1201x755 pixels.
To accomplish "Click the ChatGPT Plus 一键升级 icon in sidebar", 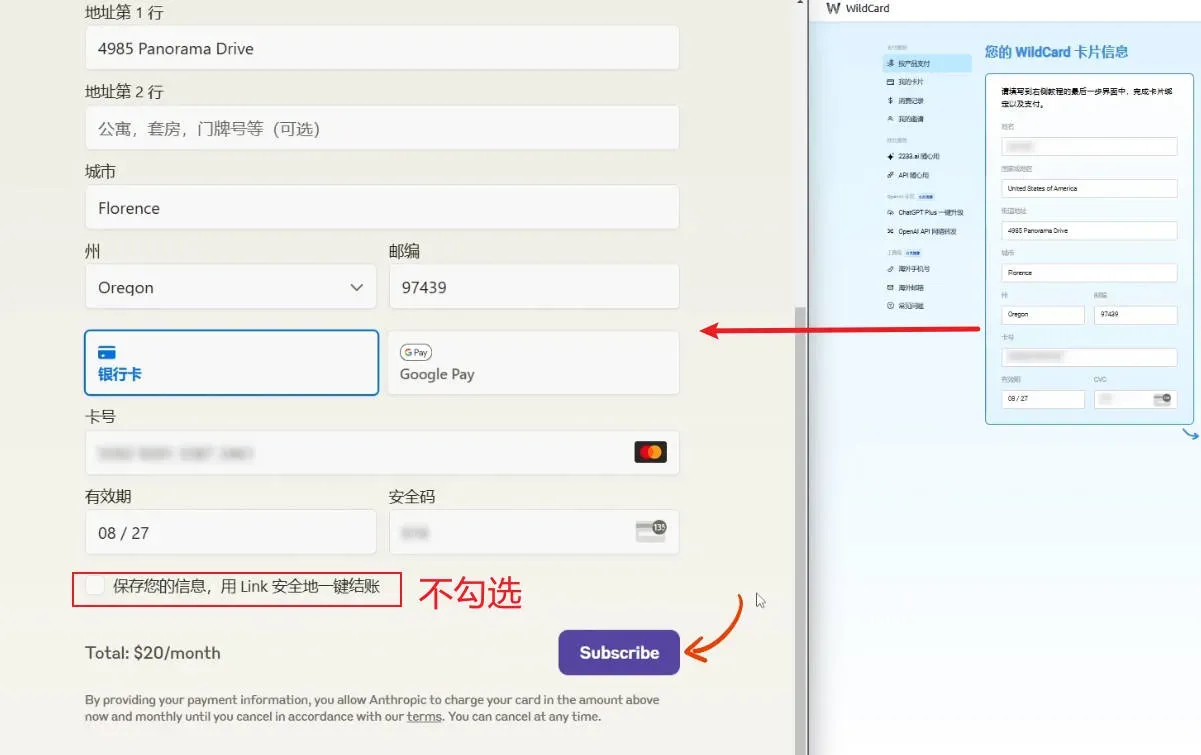I will [890, 213].
